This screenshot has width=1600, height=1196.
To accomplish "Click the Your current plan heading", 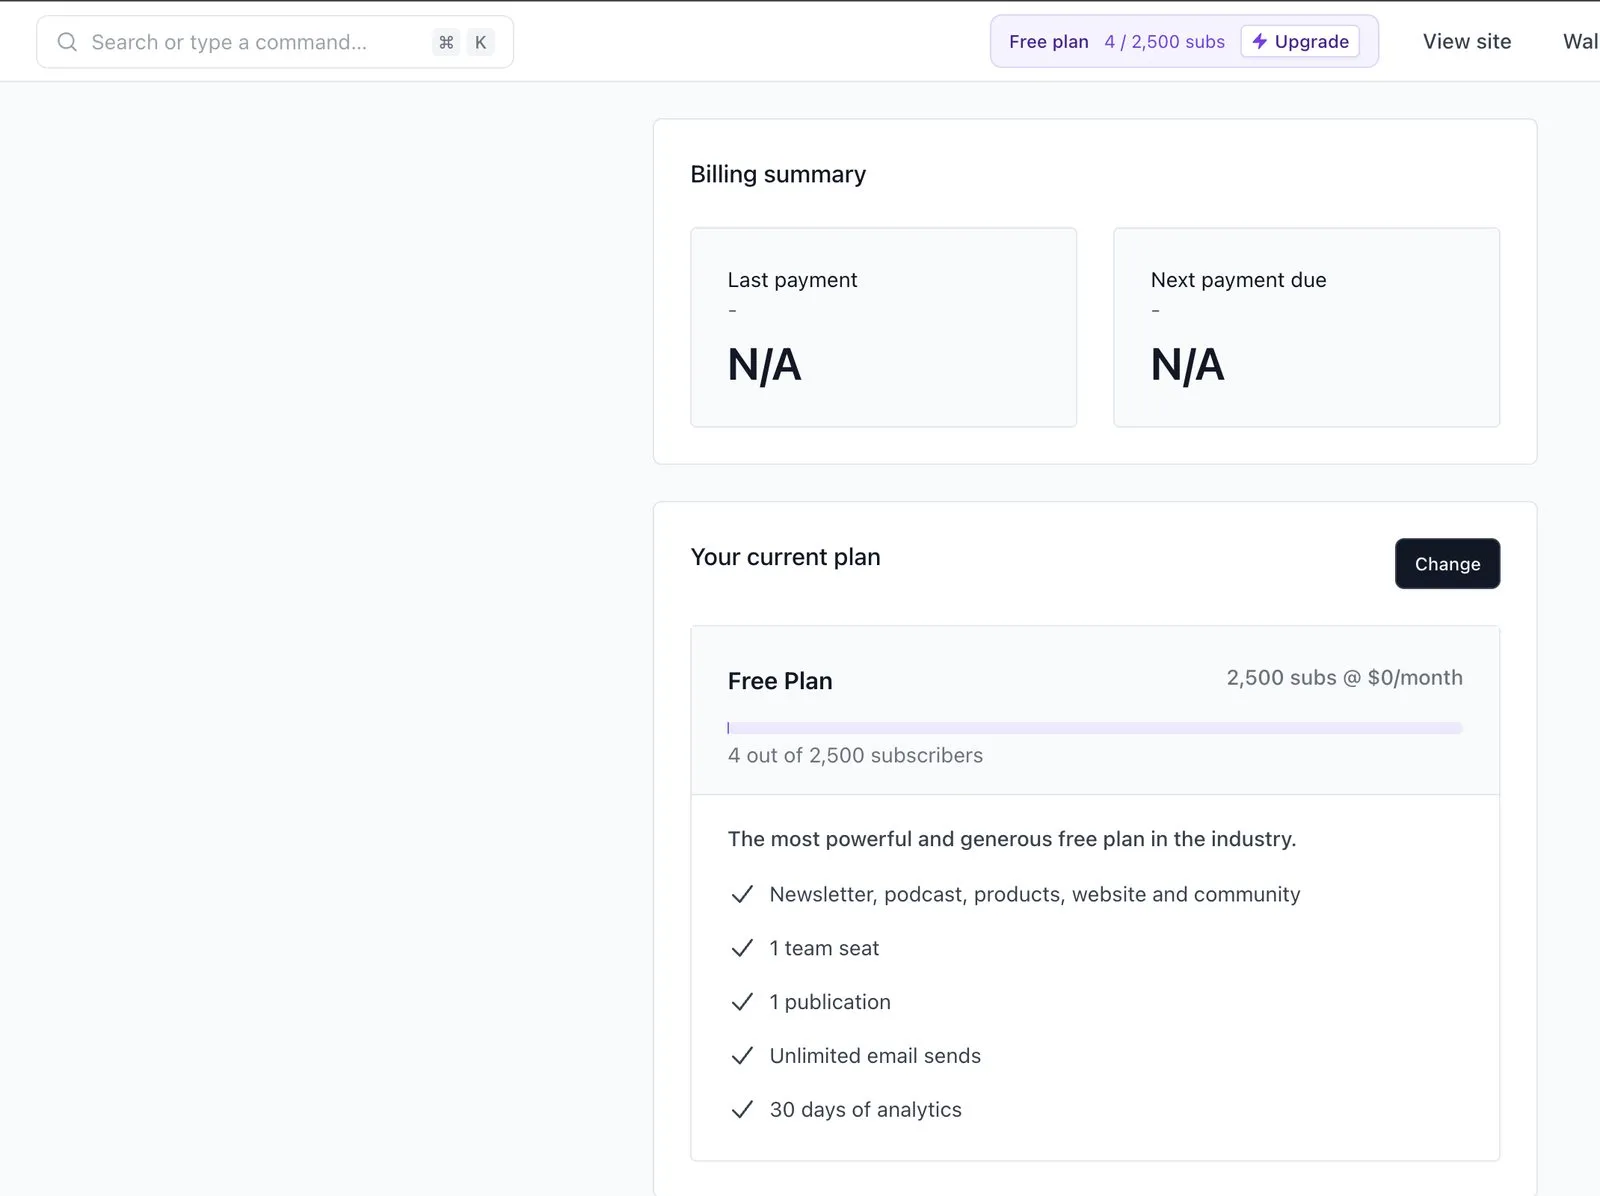I will point(785,557).
